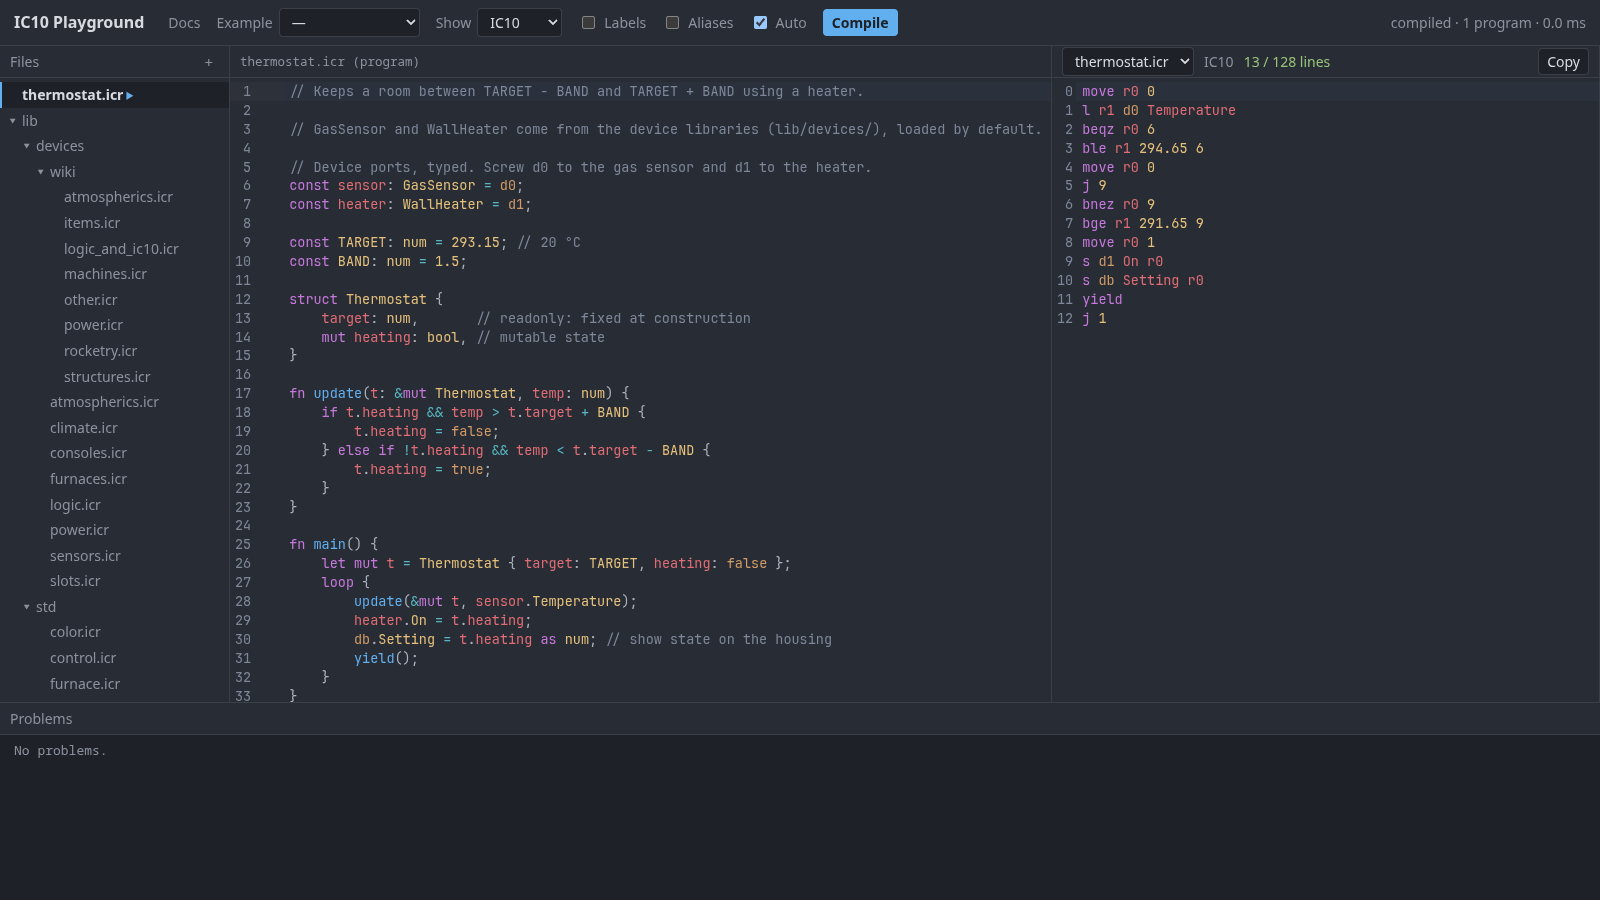Click the 's db Setting r0' output line
Image resolution: width=1600 pixels, height=900 pixels.
tap(1143, 281)
